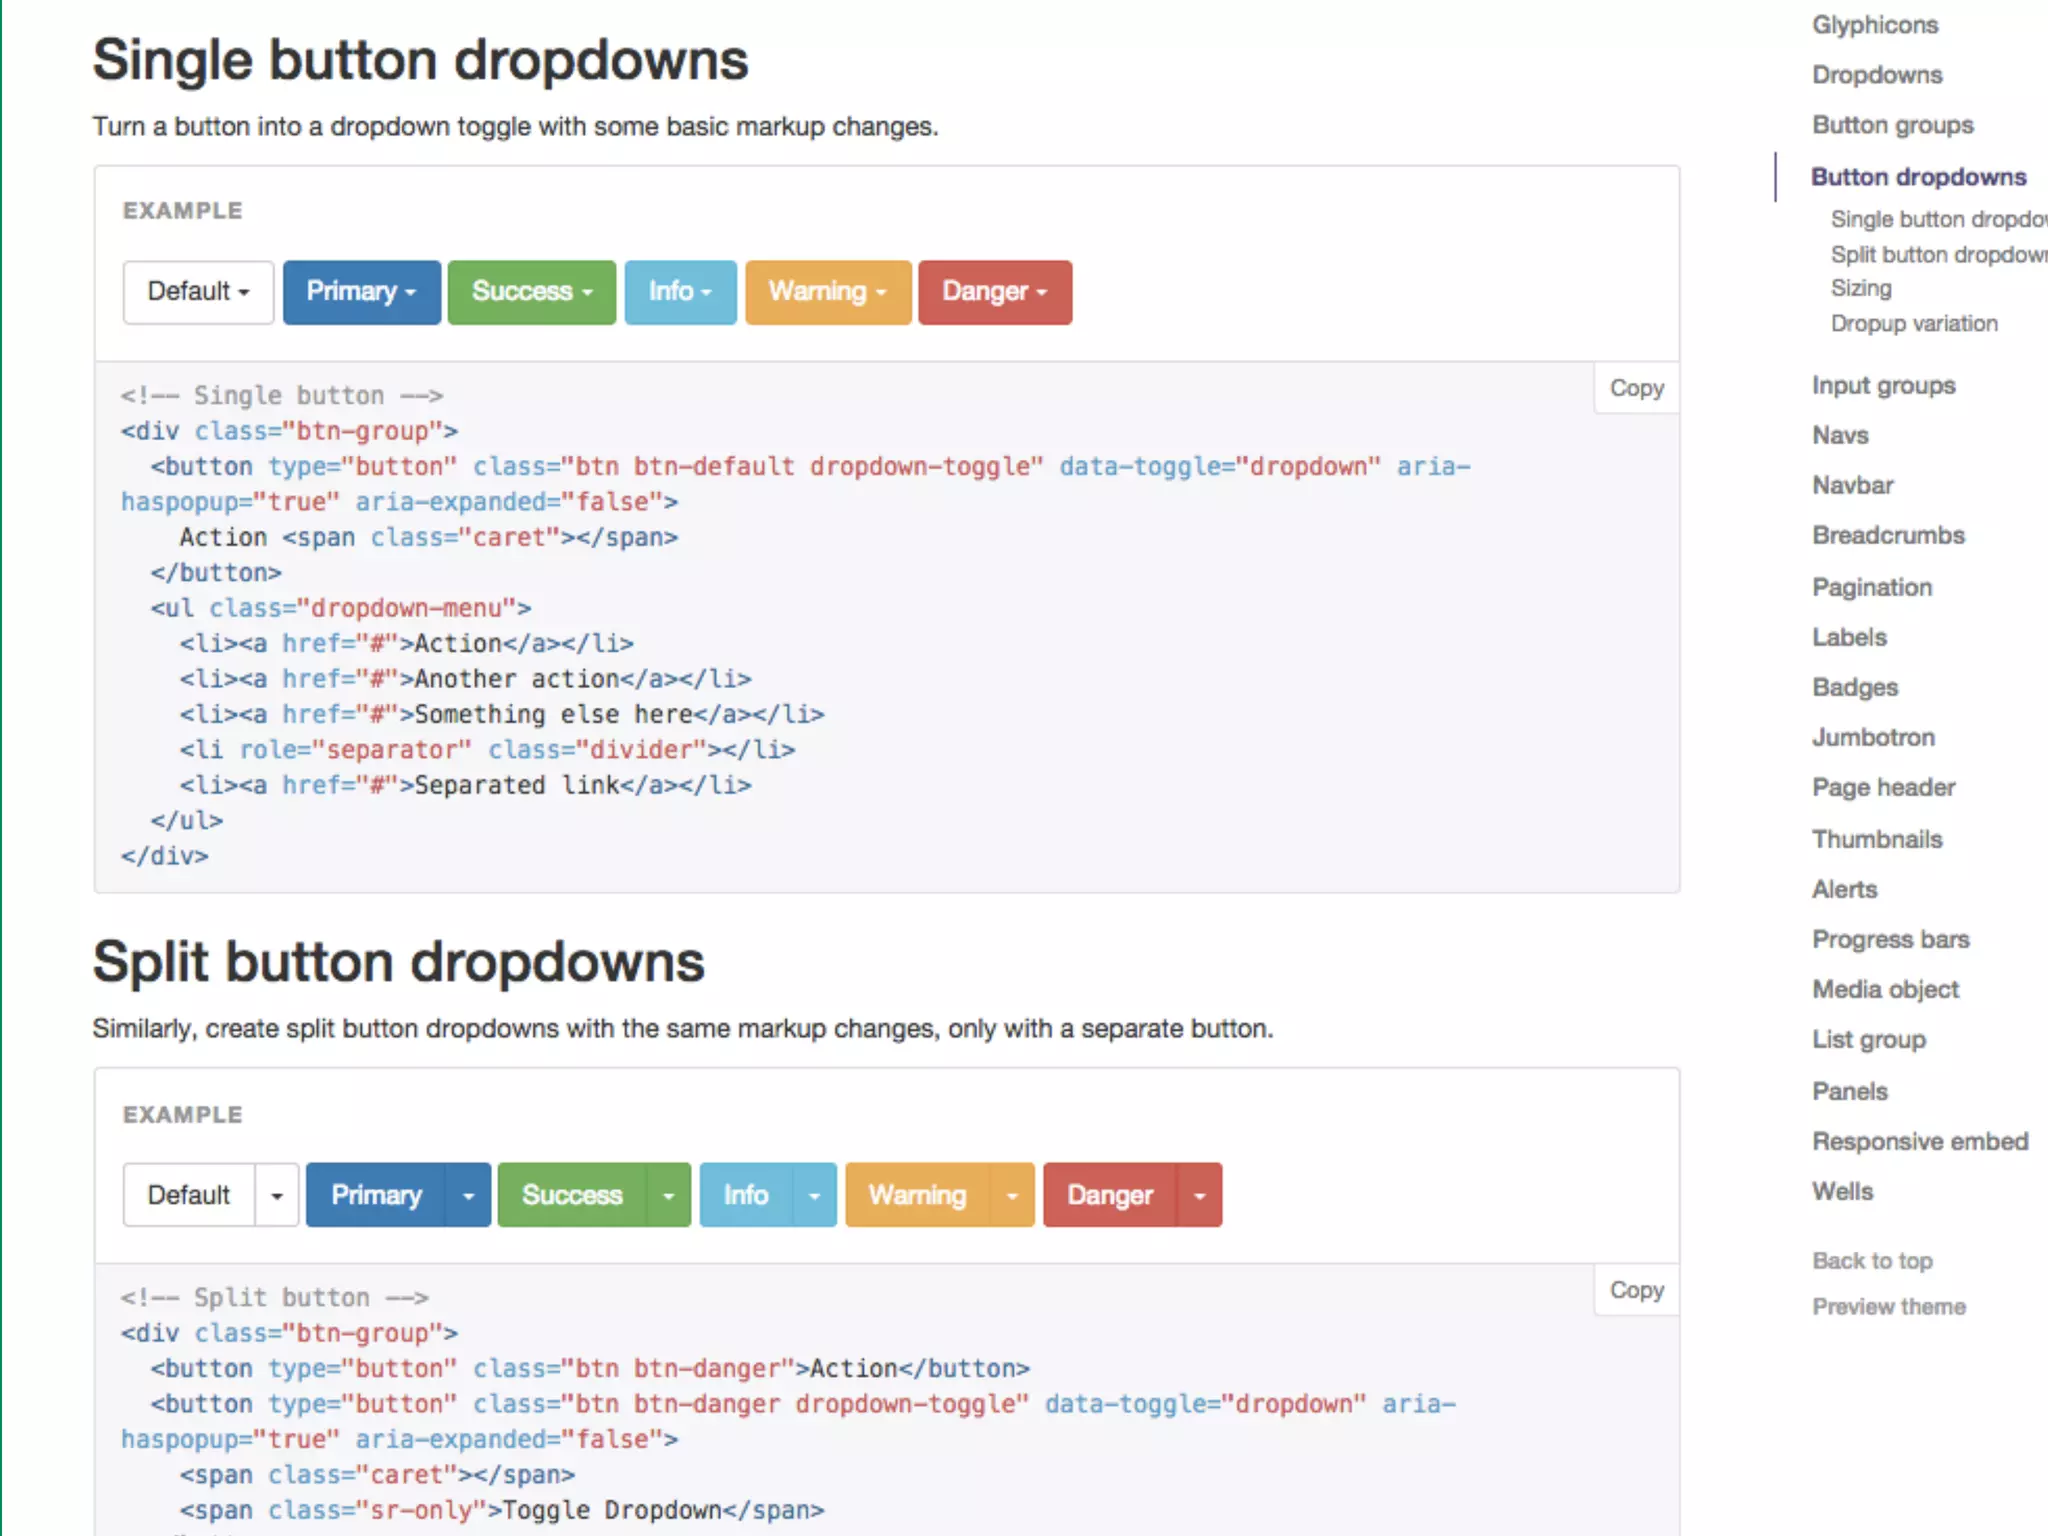The image size is (2048, 1536).
Task: Jump to Dropup variation subsection
Action: 1913,323
